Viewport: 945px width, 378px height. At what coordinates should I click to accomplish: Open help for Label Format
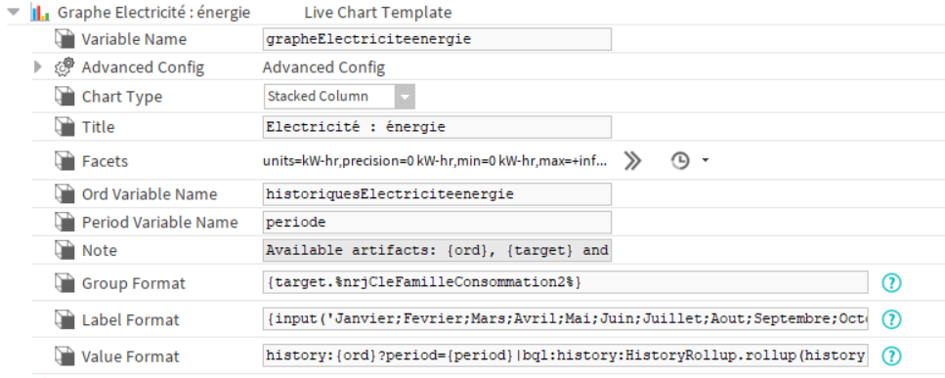coord(891,319)
